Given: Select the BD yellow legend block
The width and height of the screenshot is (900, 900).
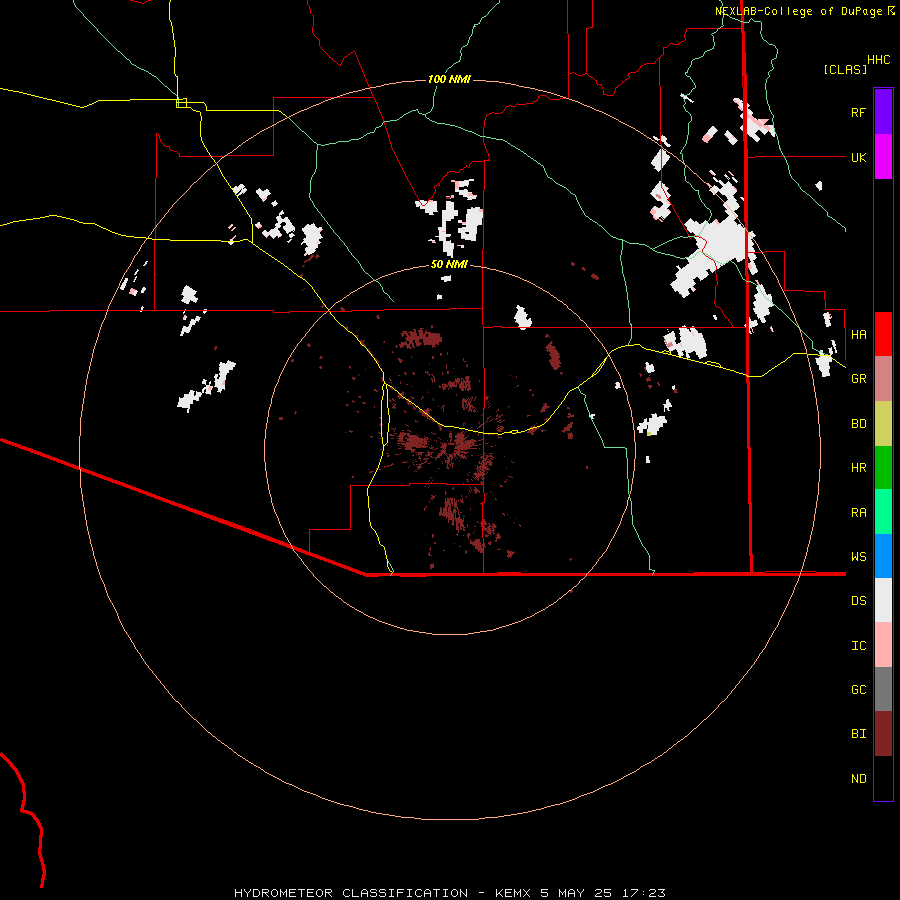Looking at the screenshot, I should [x=883, y=423].
